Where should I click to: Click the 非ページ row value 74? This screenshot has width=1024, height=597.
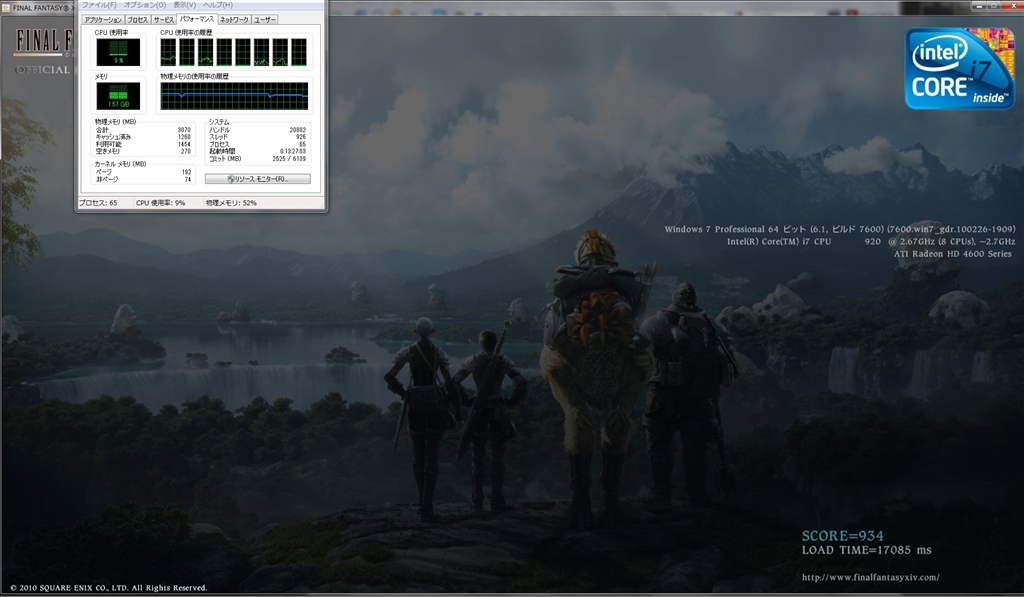point(187,179)
